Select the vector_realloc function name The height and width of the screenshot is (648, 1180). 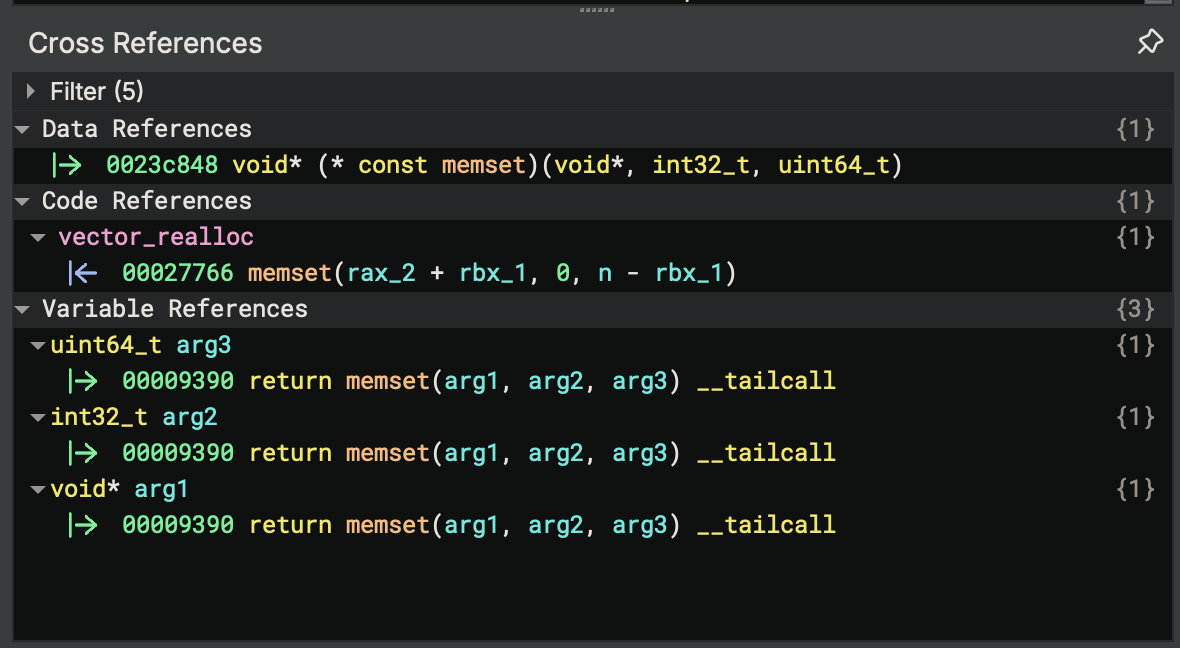[x=156, y=237]
